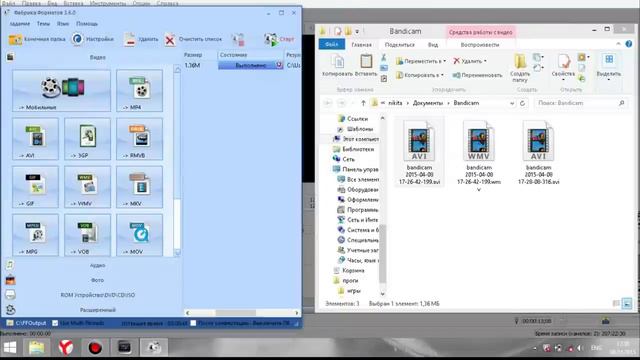Open the Move to dropdown

pyautogui.click(x=420, y=61)
